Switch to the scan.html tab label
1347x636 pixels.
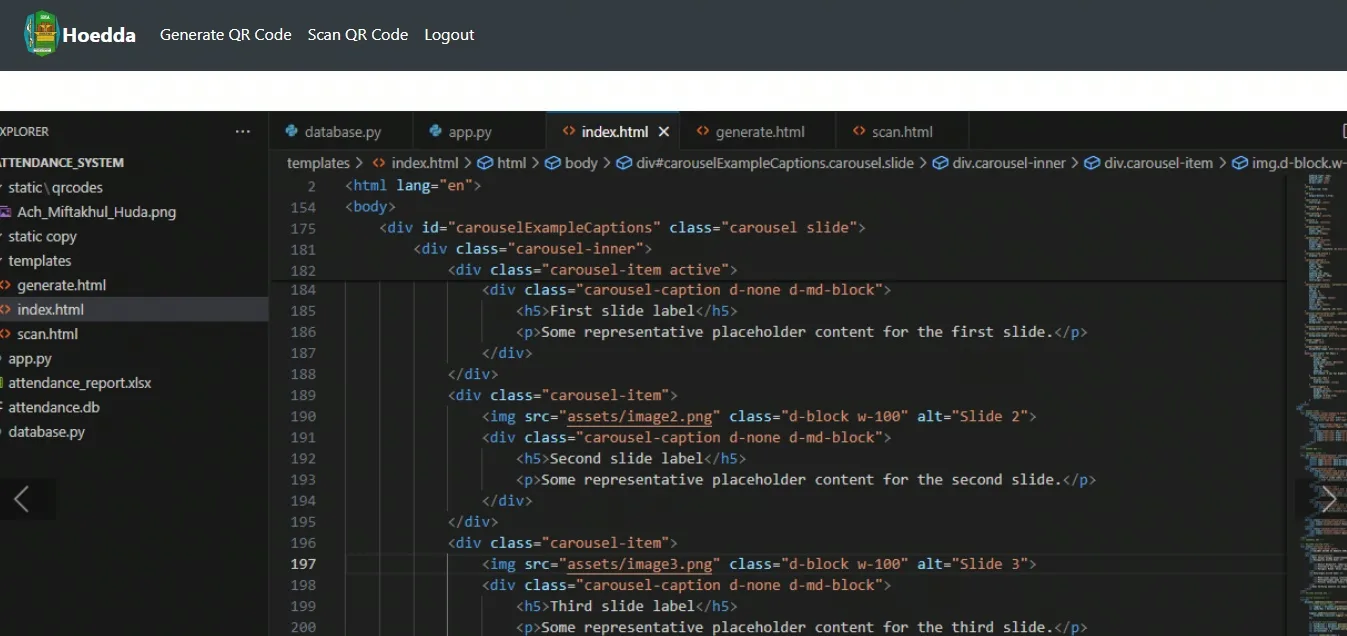click(x=902, y=131)
